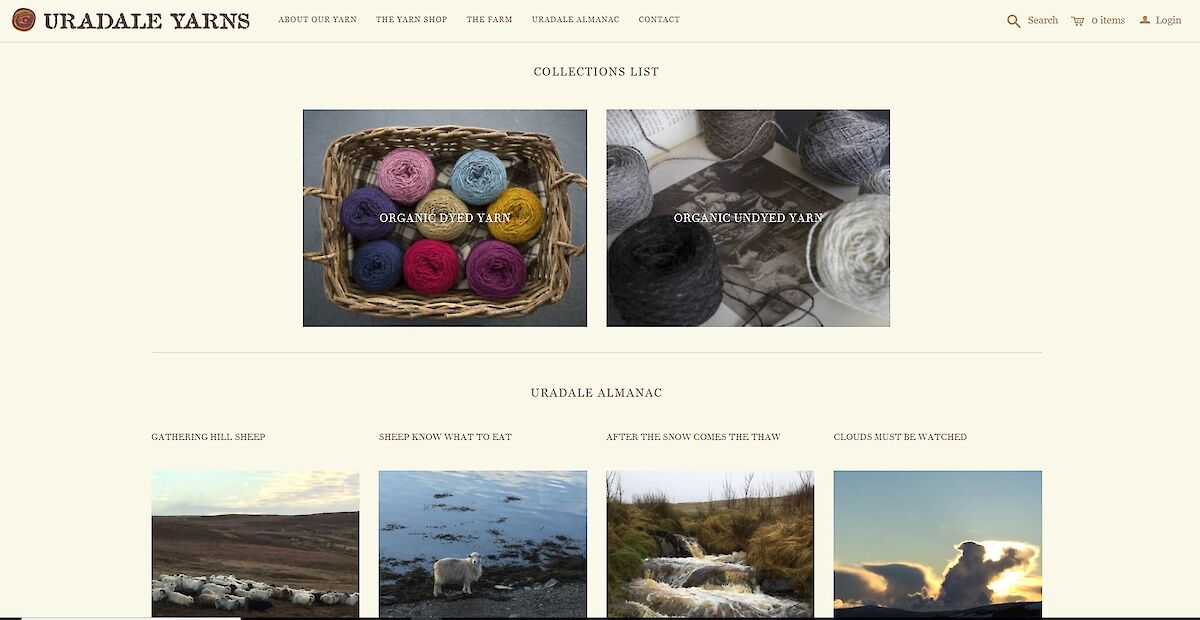Click the Login person icon
The image size is (1200, 620).
pos(1145,20)
